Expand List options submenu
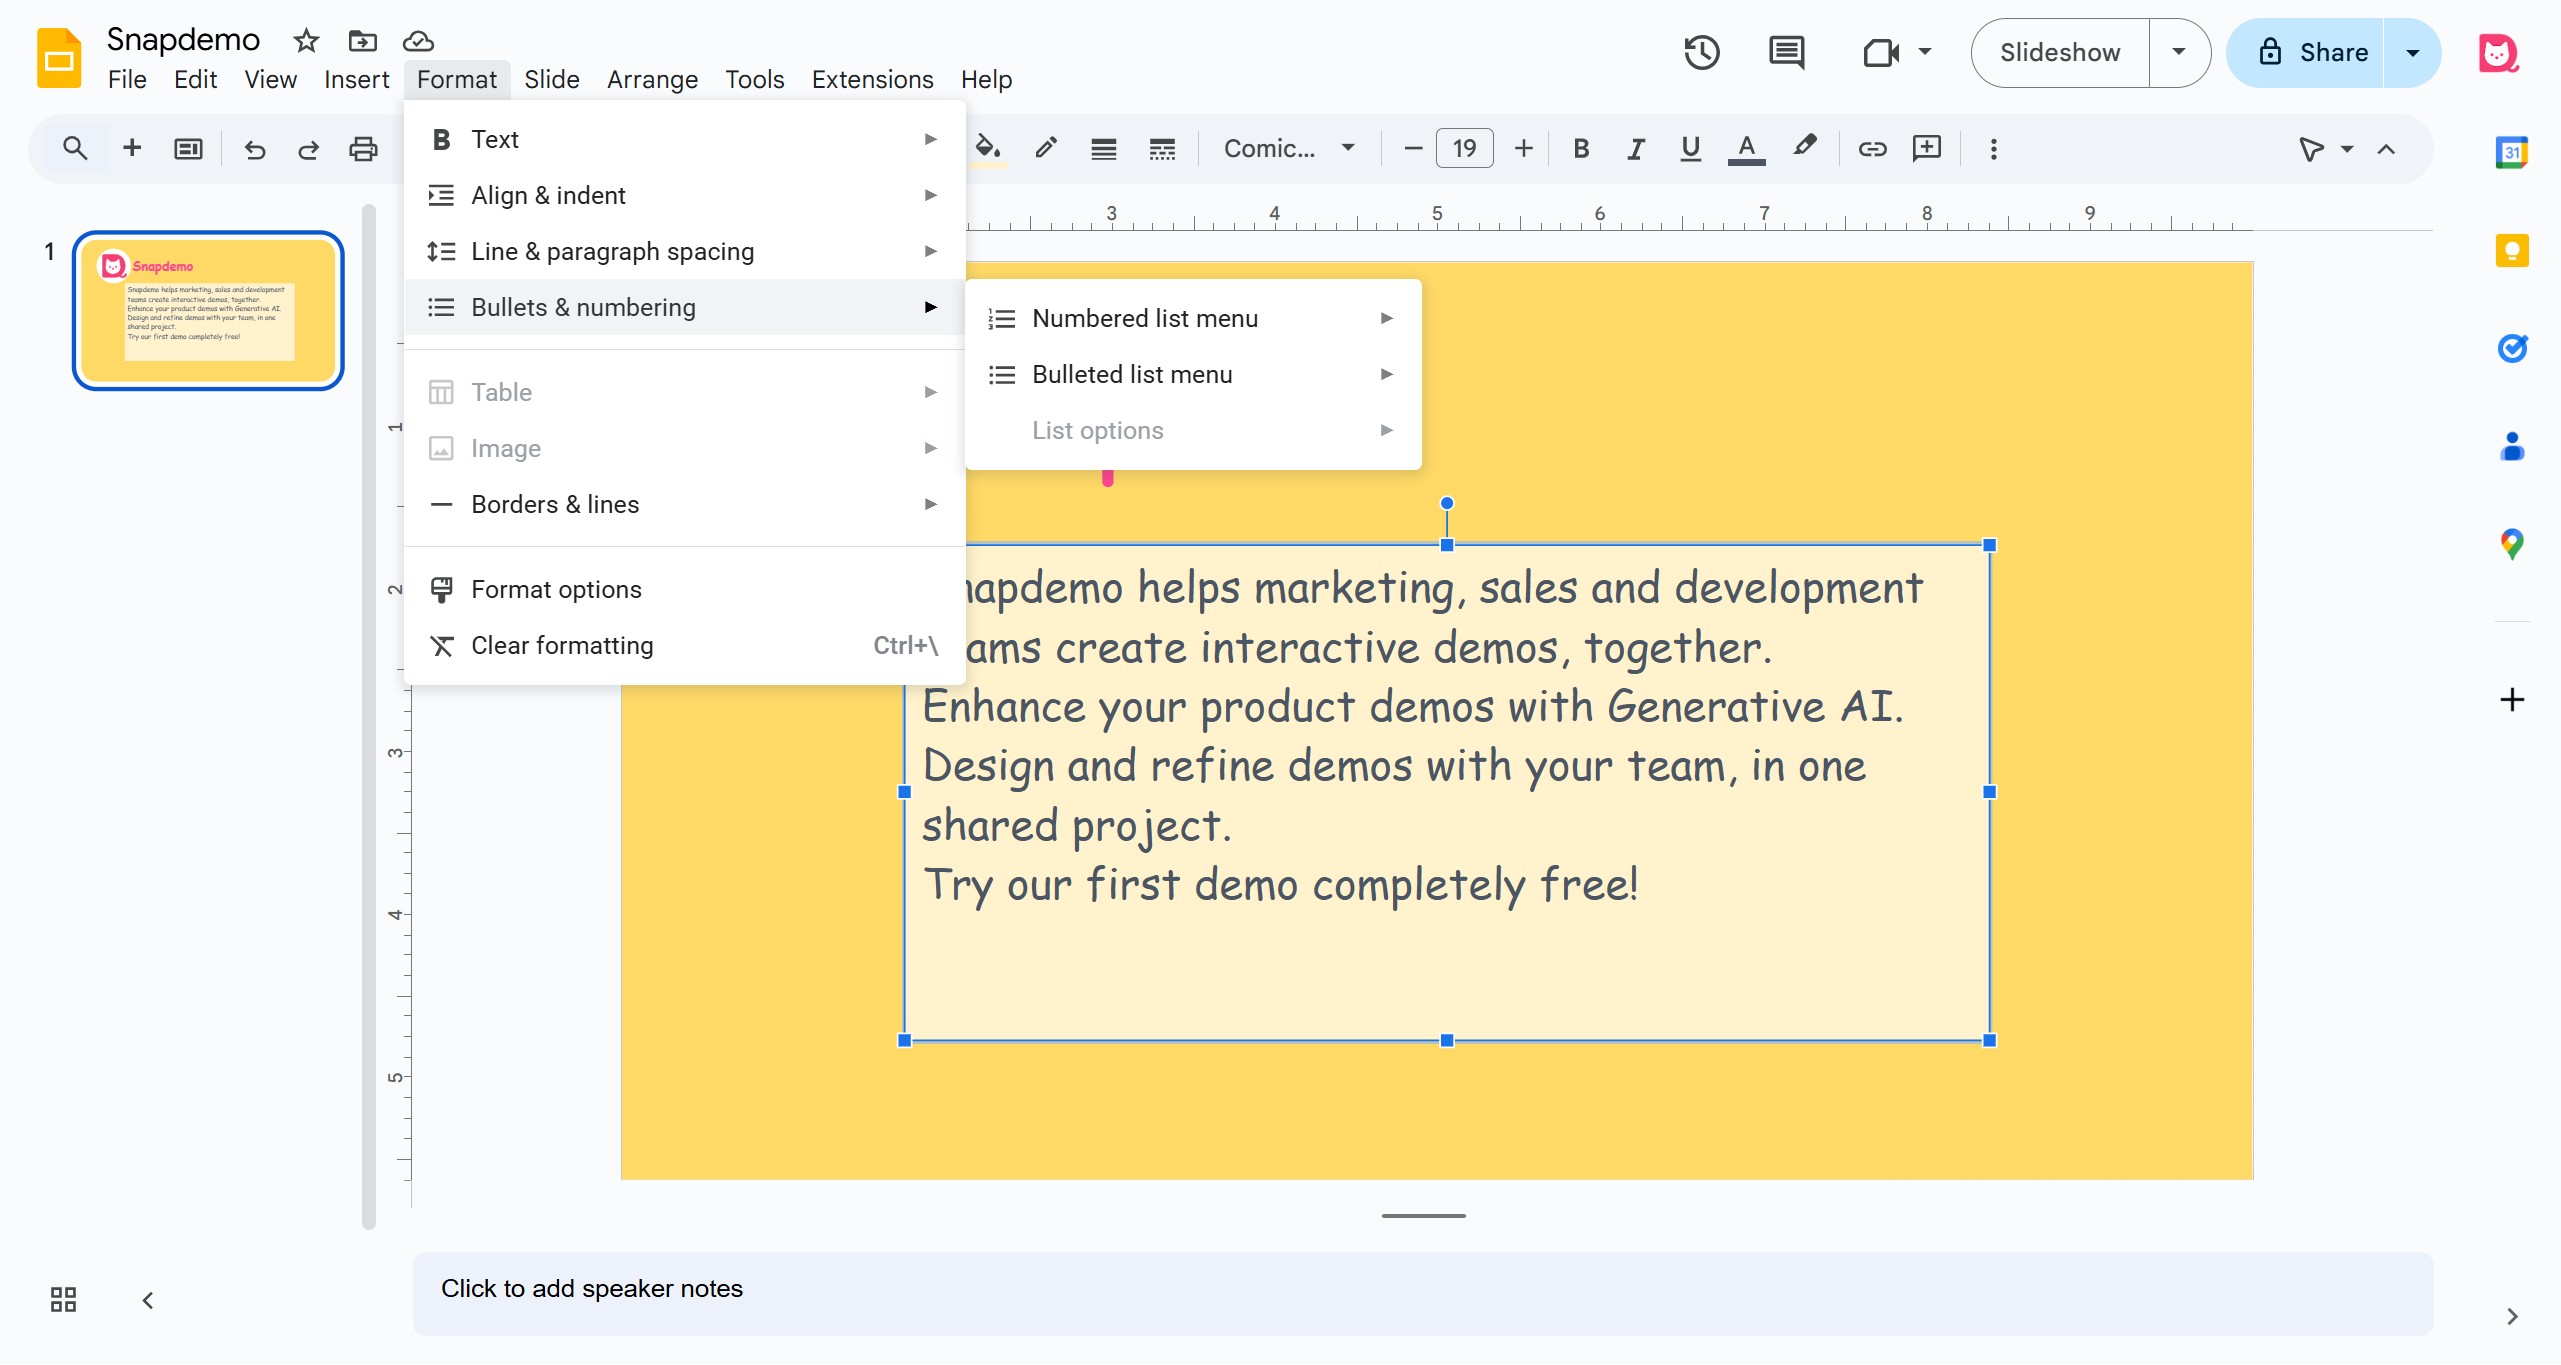The height and width of the screenshot is (1365, 2561). (x=1193, y=430)
